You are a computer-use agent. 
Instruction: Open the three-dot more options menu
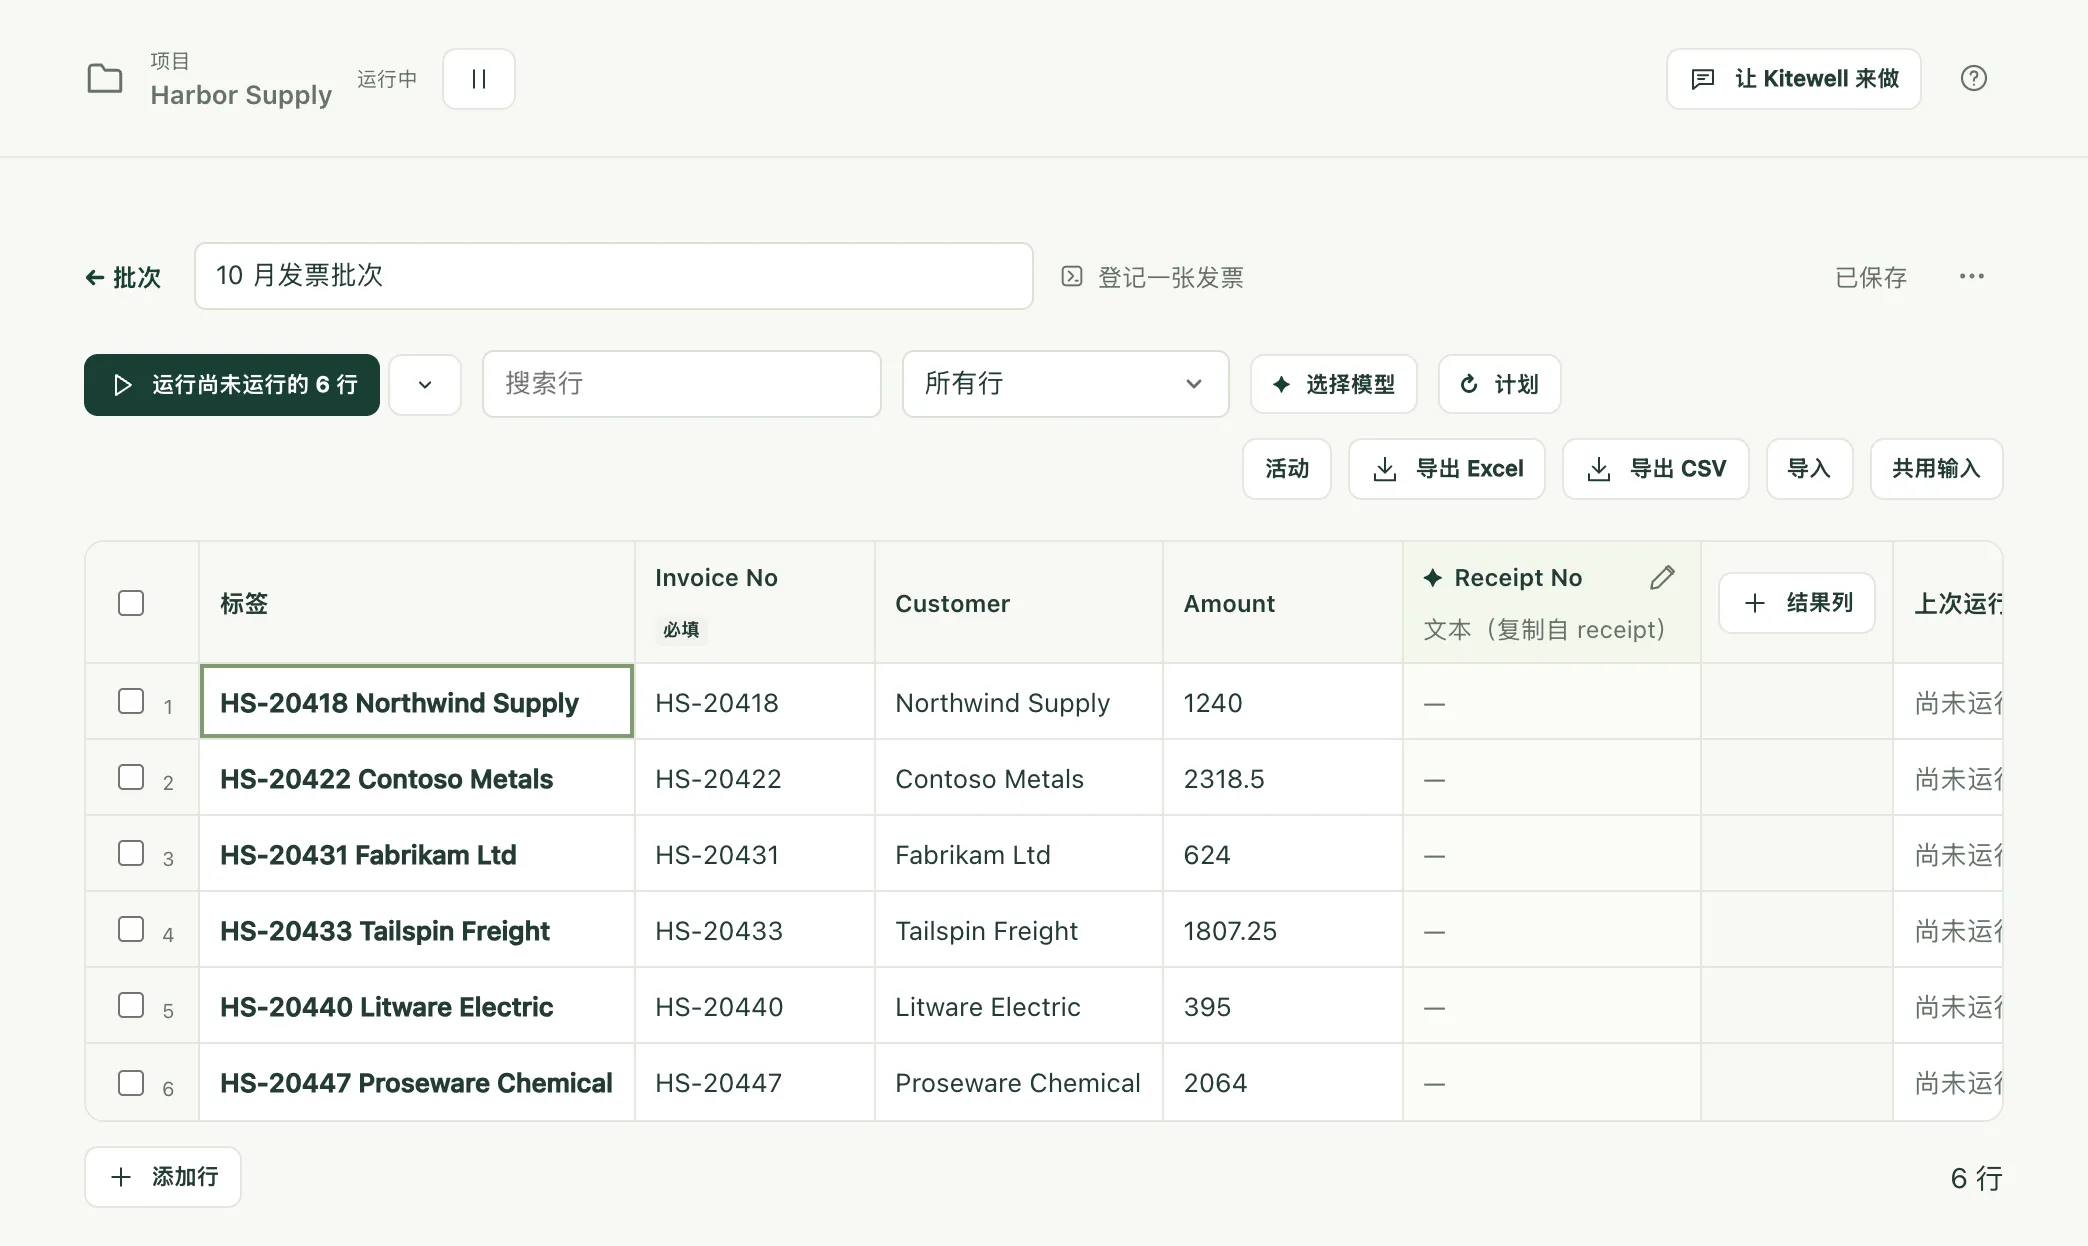point(1971,276)
